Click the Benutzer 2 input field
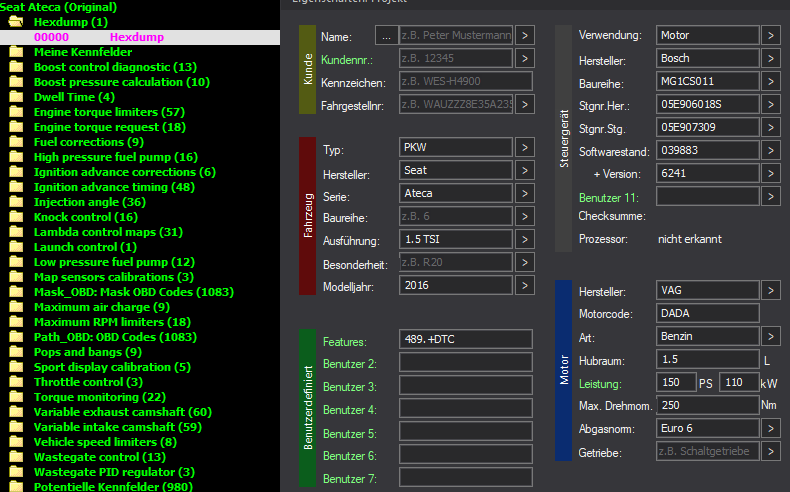The image size is (790, 492). tap(466, 362)
